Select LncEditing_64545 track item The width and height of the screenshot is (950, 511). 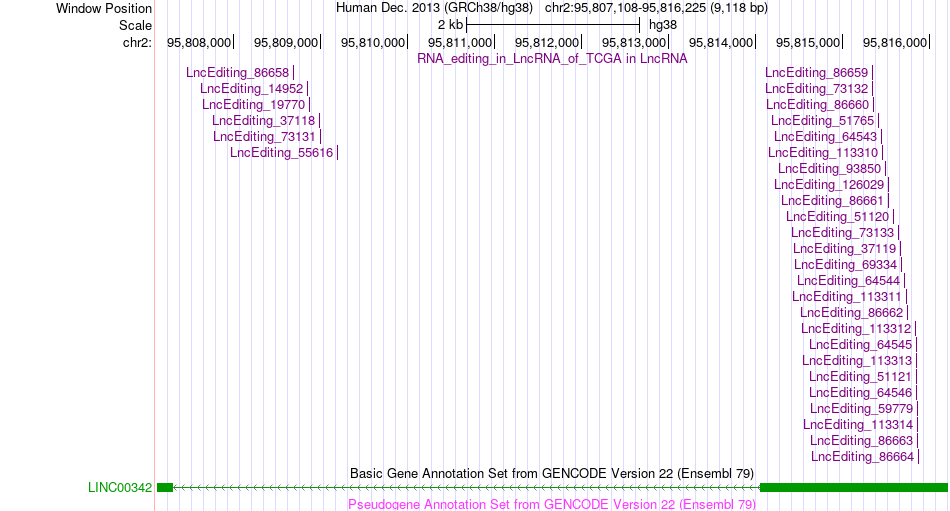(861, 345)
